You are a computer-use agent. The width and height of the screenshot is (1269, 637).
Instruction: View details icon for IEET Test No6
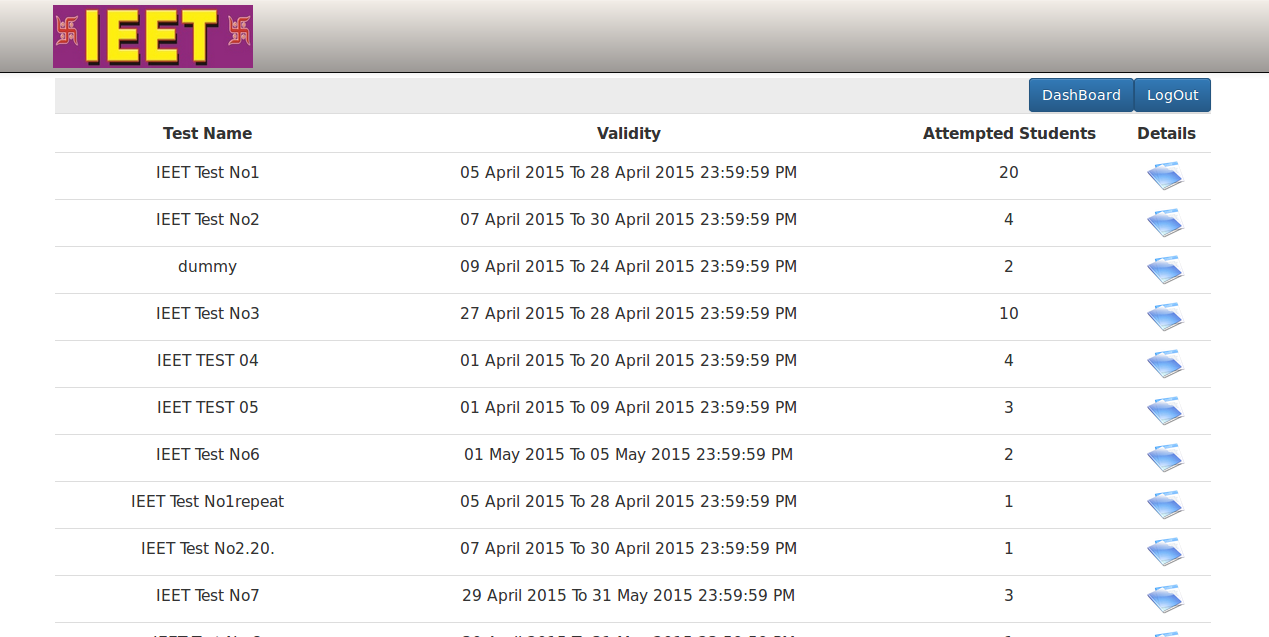pos(1165,458)
